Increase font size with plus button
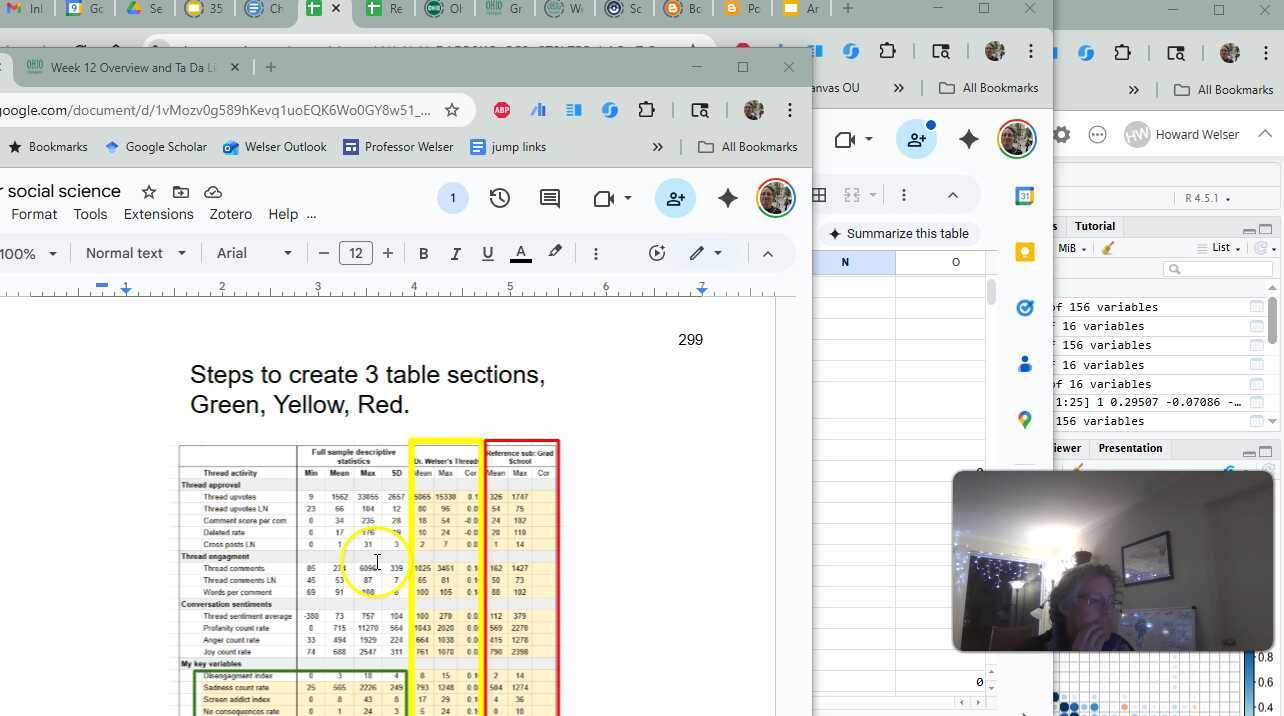 [388, 254]
